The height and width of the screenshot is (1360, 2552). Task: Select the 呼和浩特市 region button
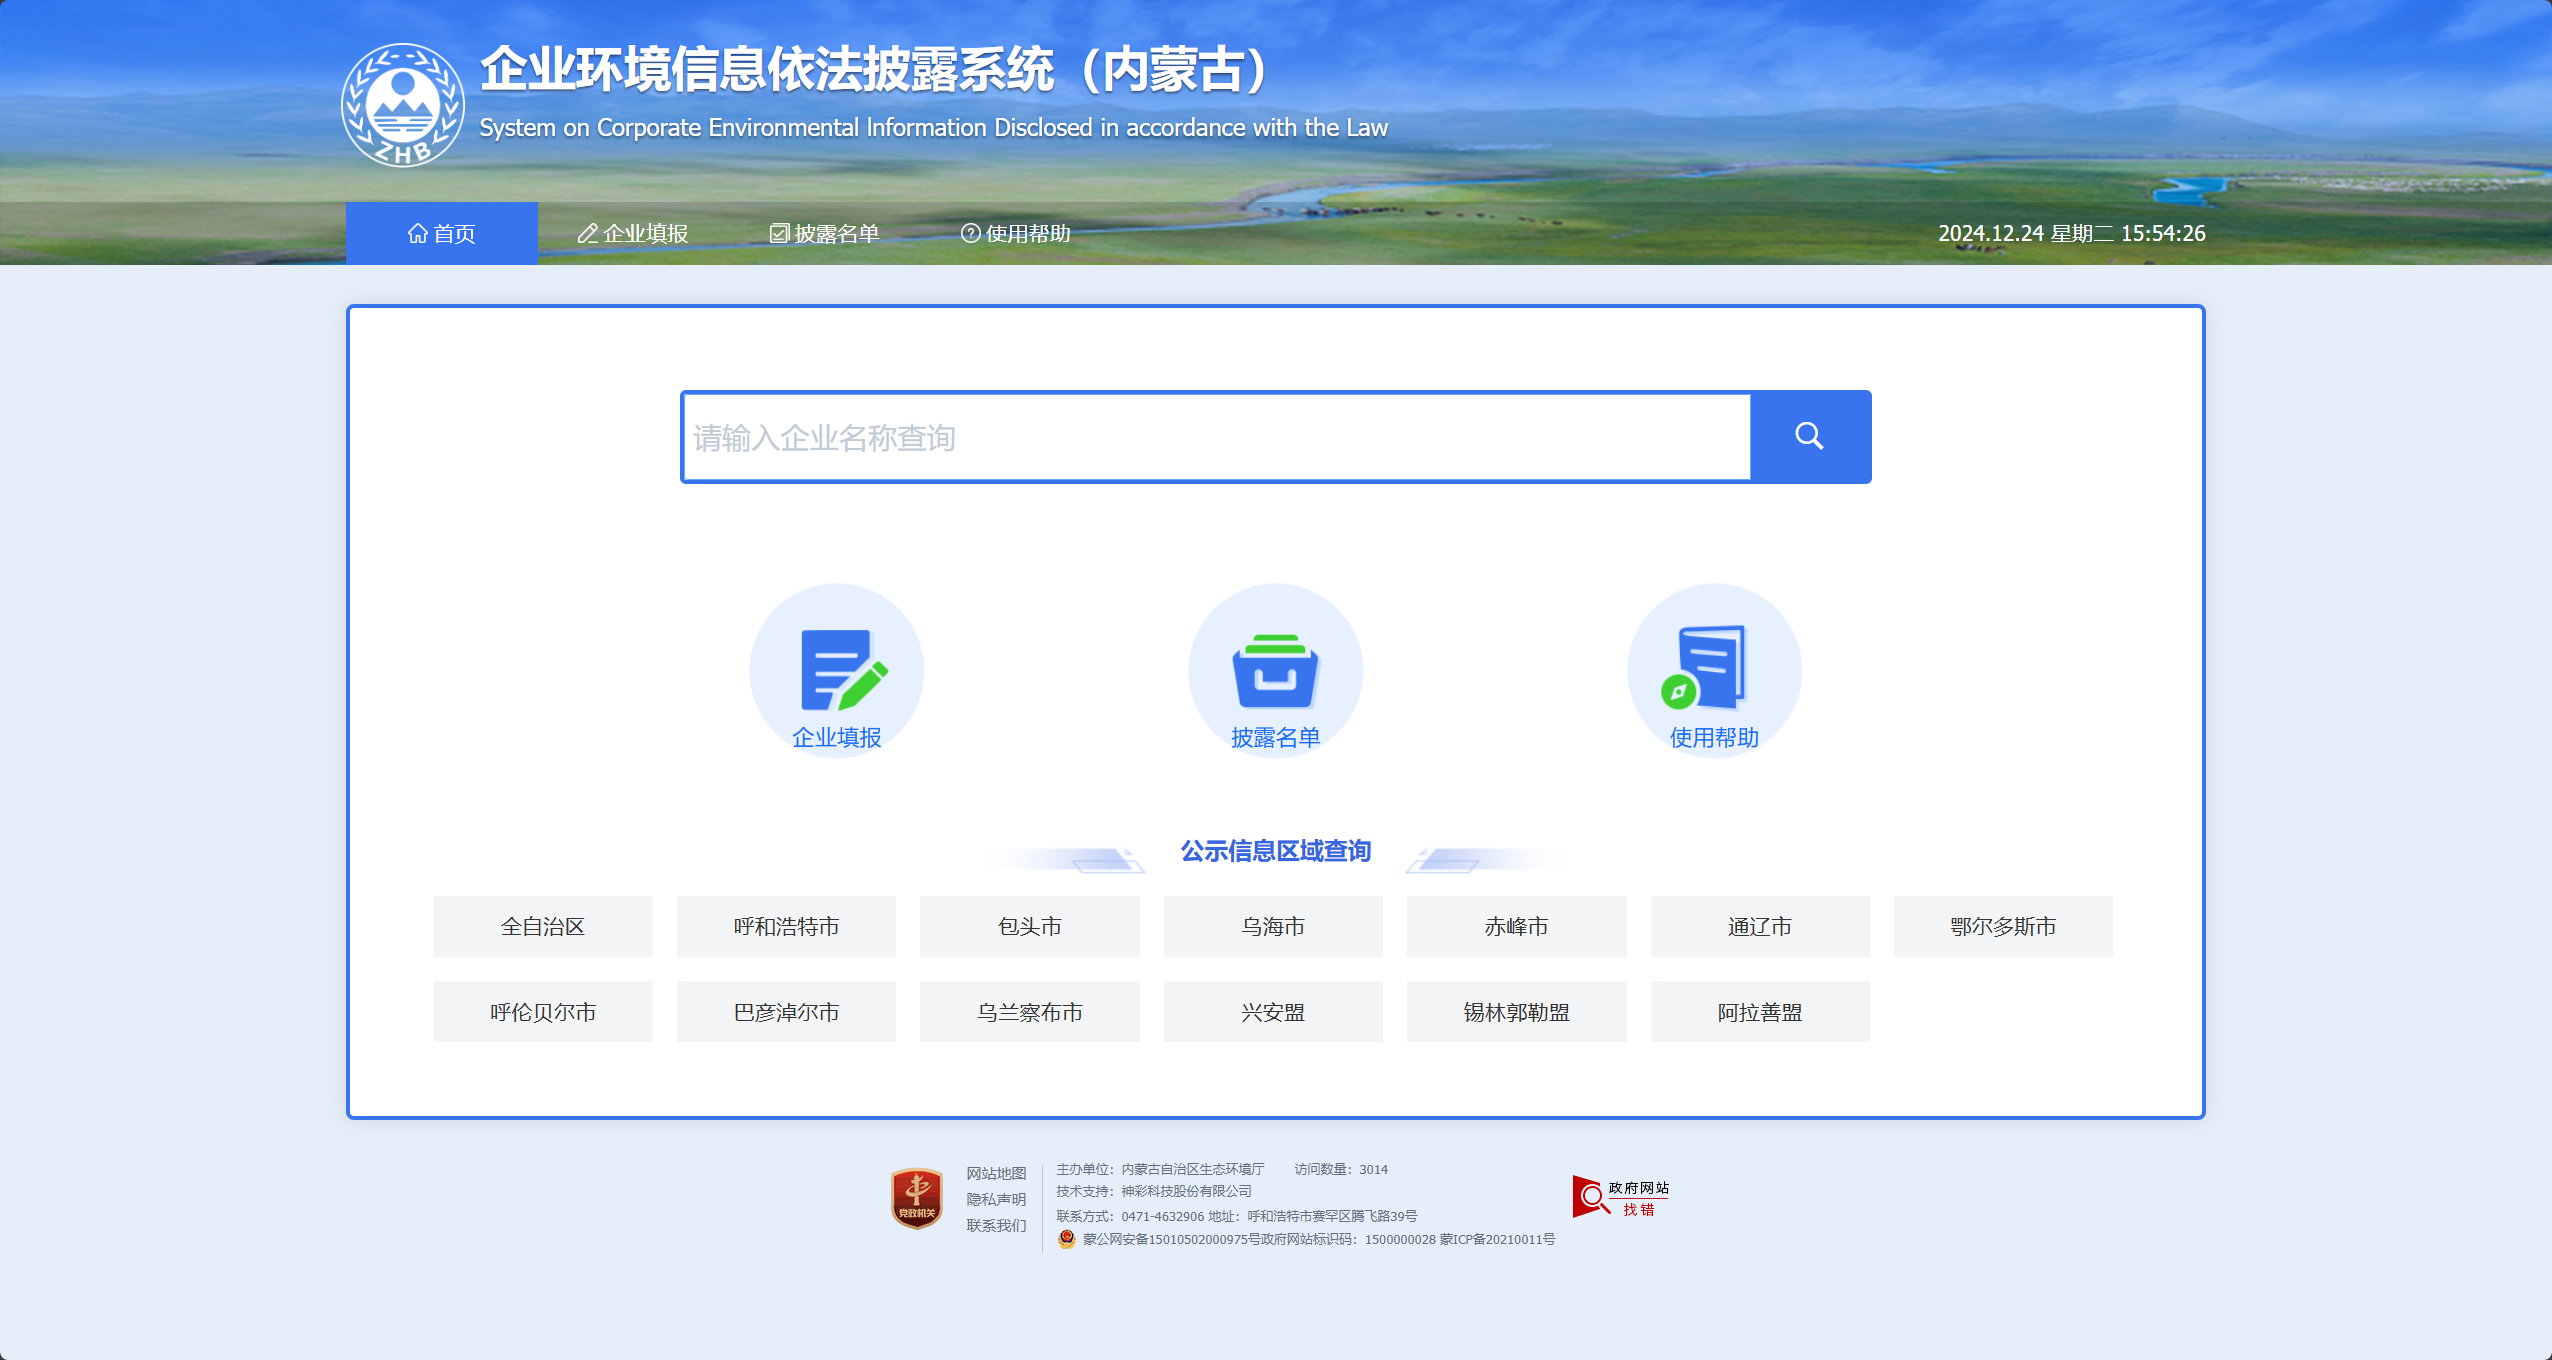tap(786, 926)
